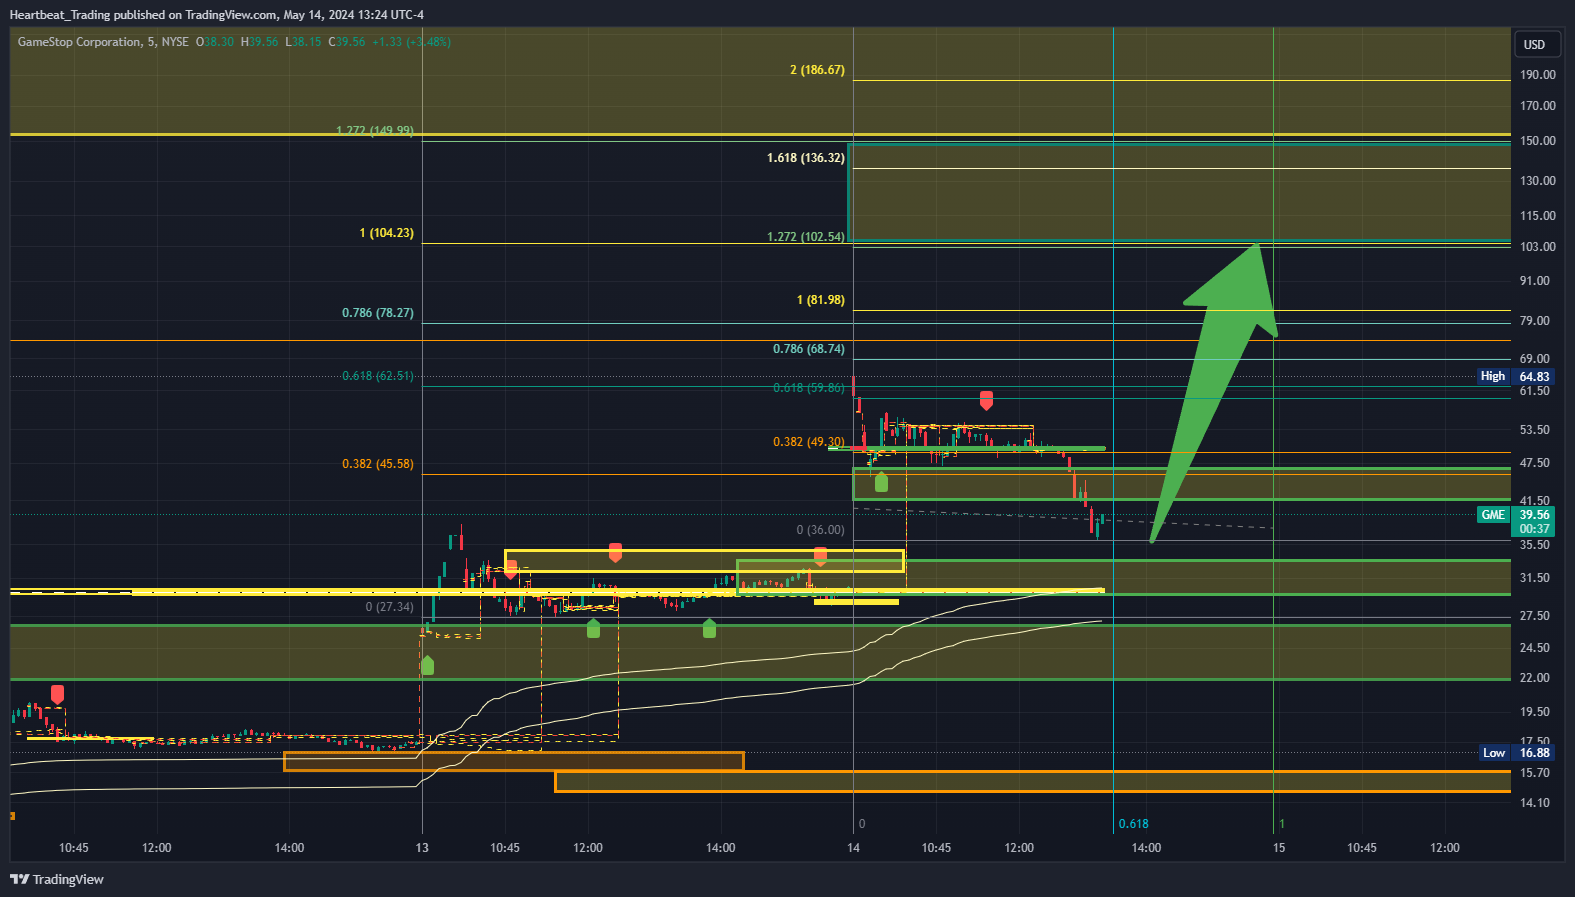
Task: Select the Fibonacci label 0.786 (68.74)
Action: (809, 349)
